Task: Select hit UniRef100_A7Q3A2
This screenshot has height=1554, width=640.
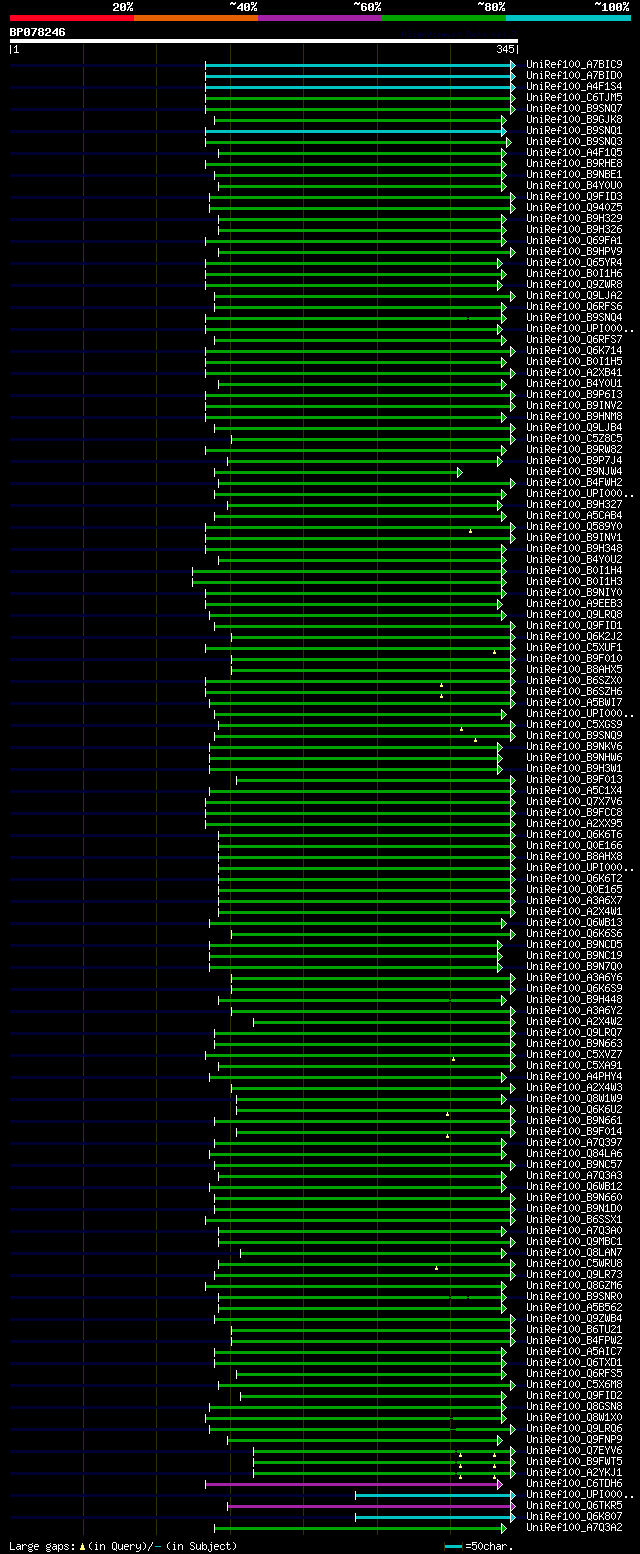Action: tap(574, 1528)
